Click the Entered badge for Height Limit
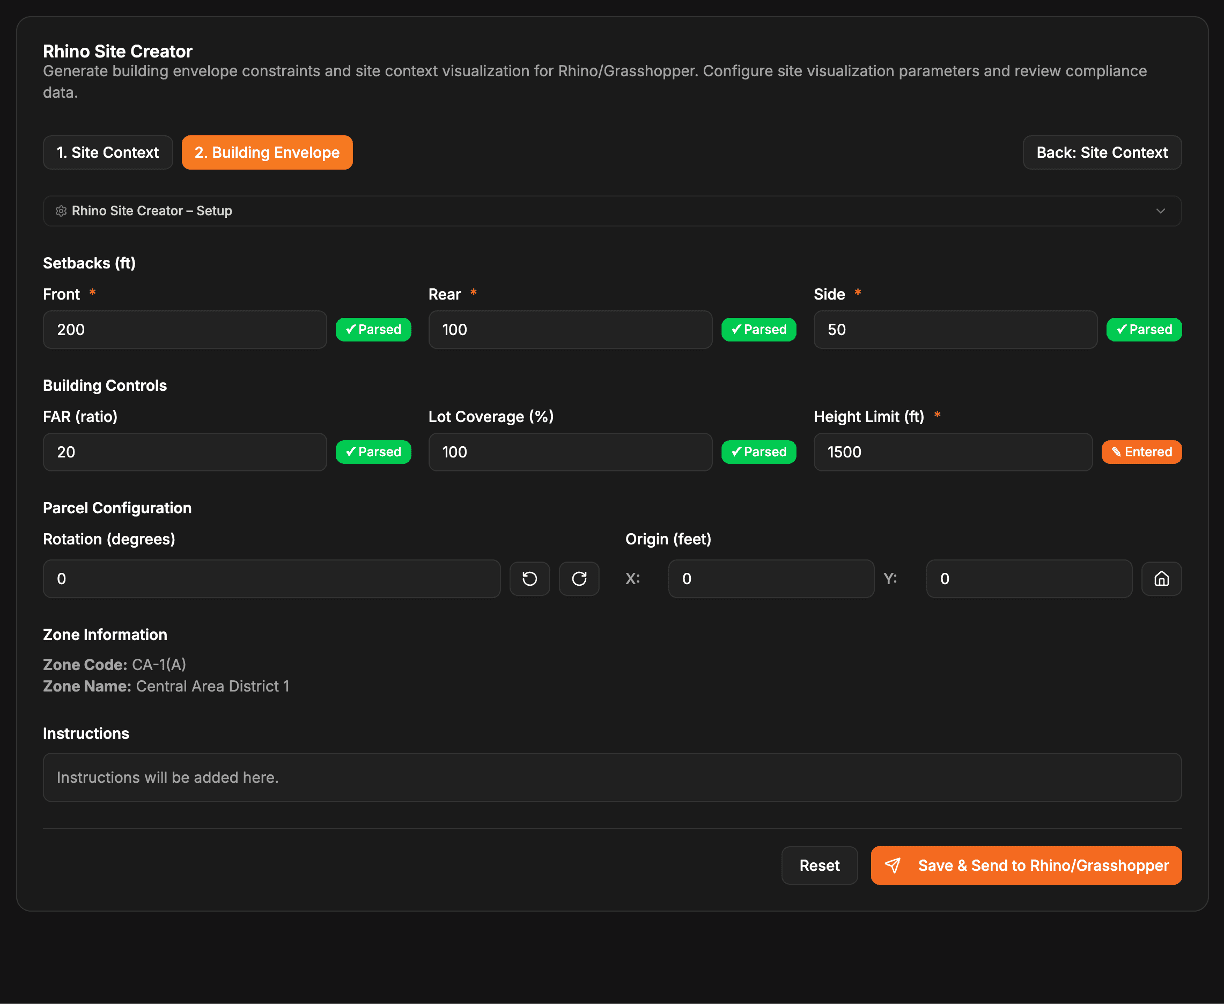This screenshot has height=1004, width=1224. tap(1141, 452)
